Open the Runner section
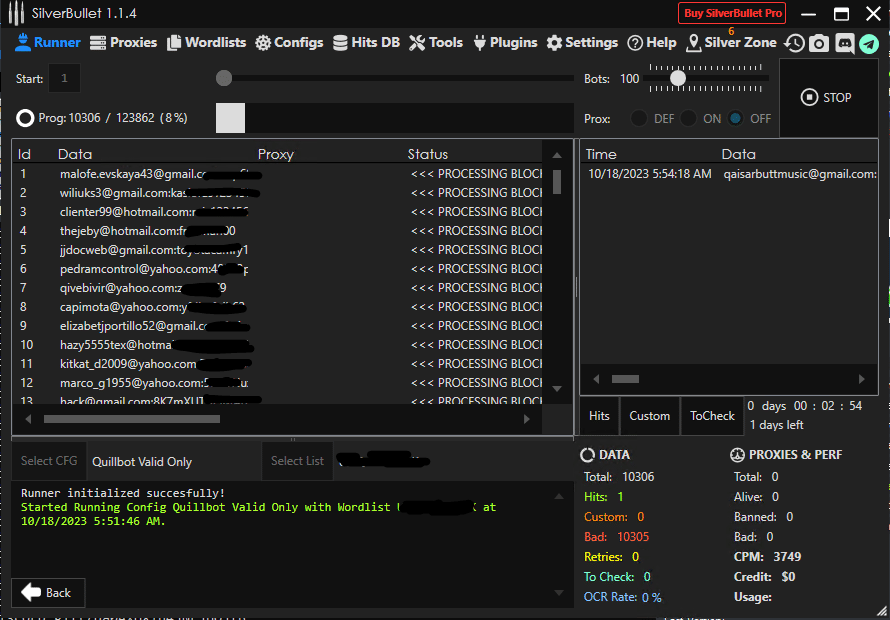Image resolution: width=890 pixels, height=620 pixels. [x=48, y=43]
